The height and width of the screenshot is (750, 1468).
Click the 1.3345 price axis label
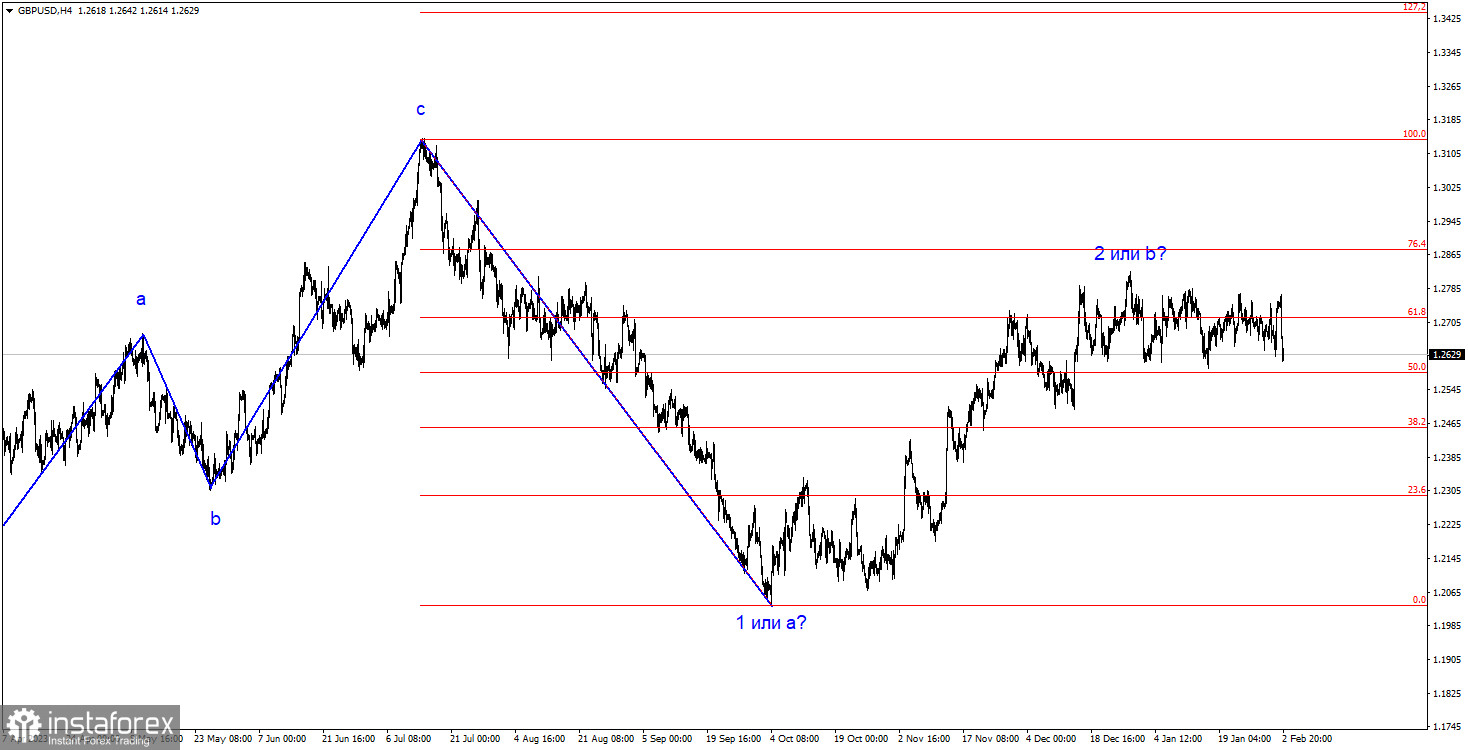pyautogui.click(x=1446, y=53)
